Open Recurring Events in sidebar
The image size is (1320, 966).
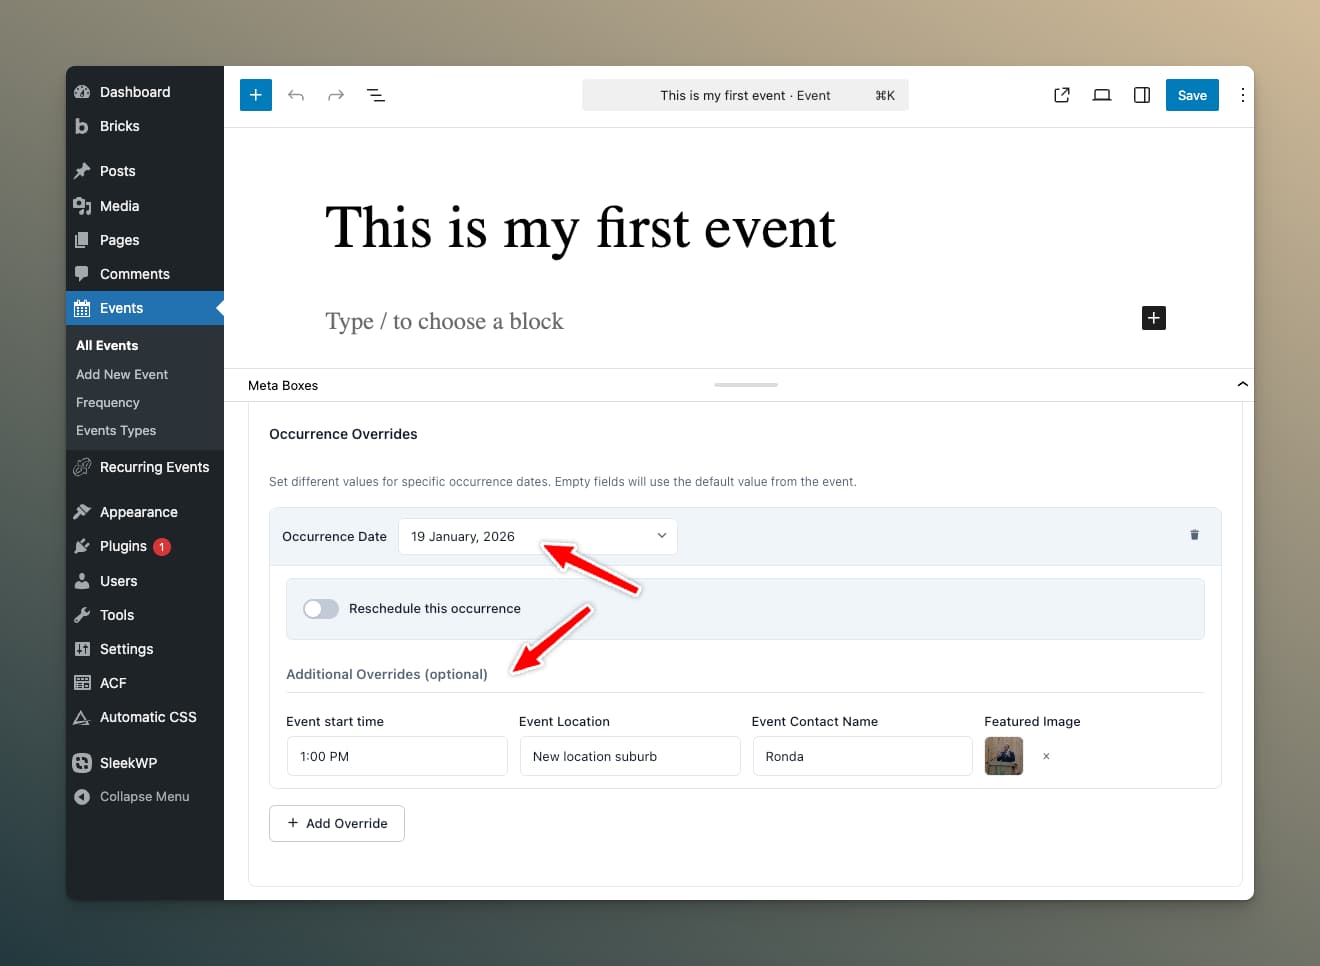pos(154,467)
